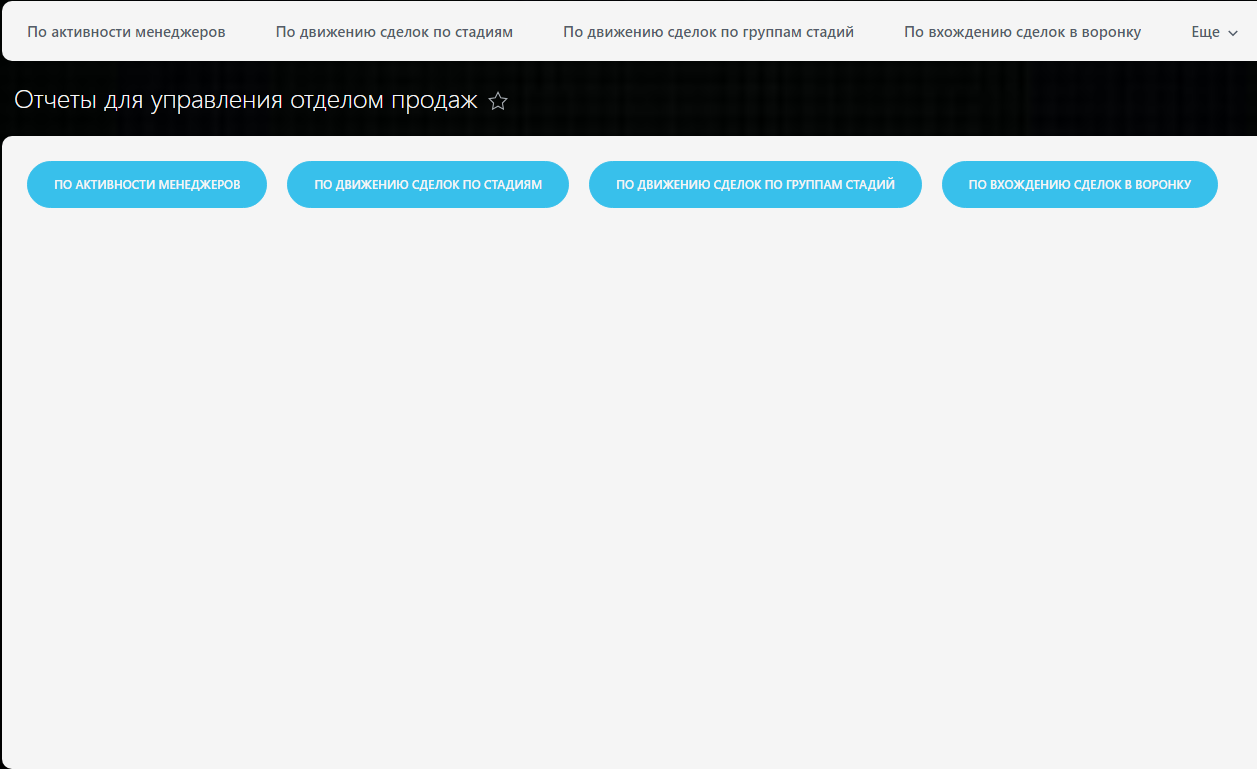Click the page title Отчеты для управления отделом продаж

tap(246, 100)
